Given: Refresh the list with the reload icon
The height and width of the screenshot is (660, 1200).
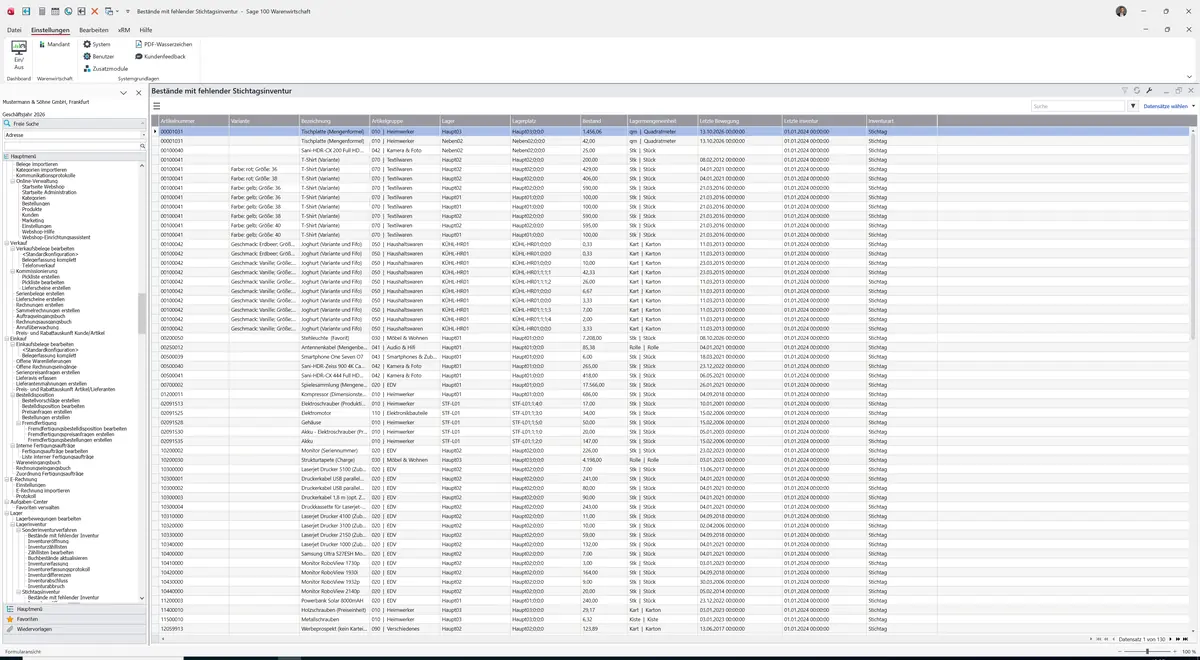Looking at the screenshot, I should [1137, 91].
